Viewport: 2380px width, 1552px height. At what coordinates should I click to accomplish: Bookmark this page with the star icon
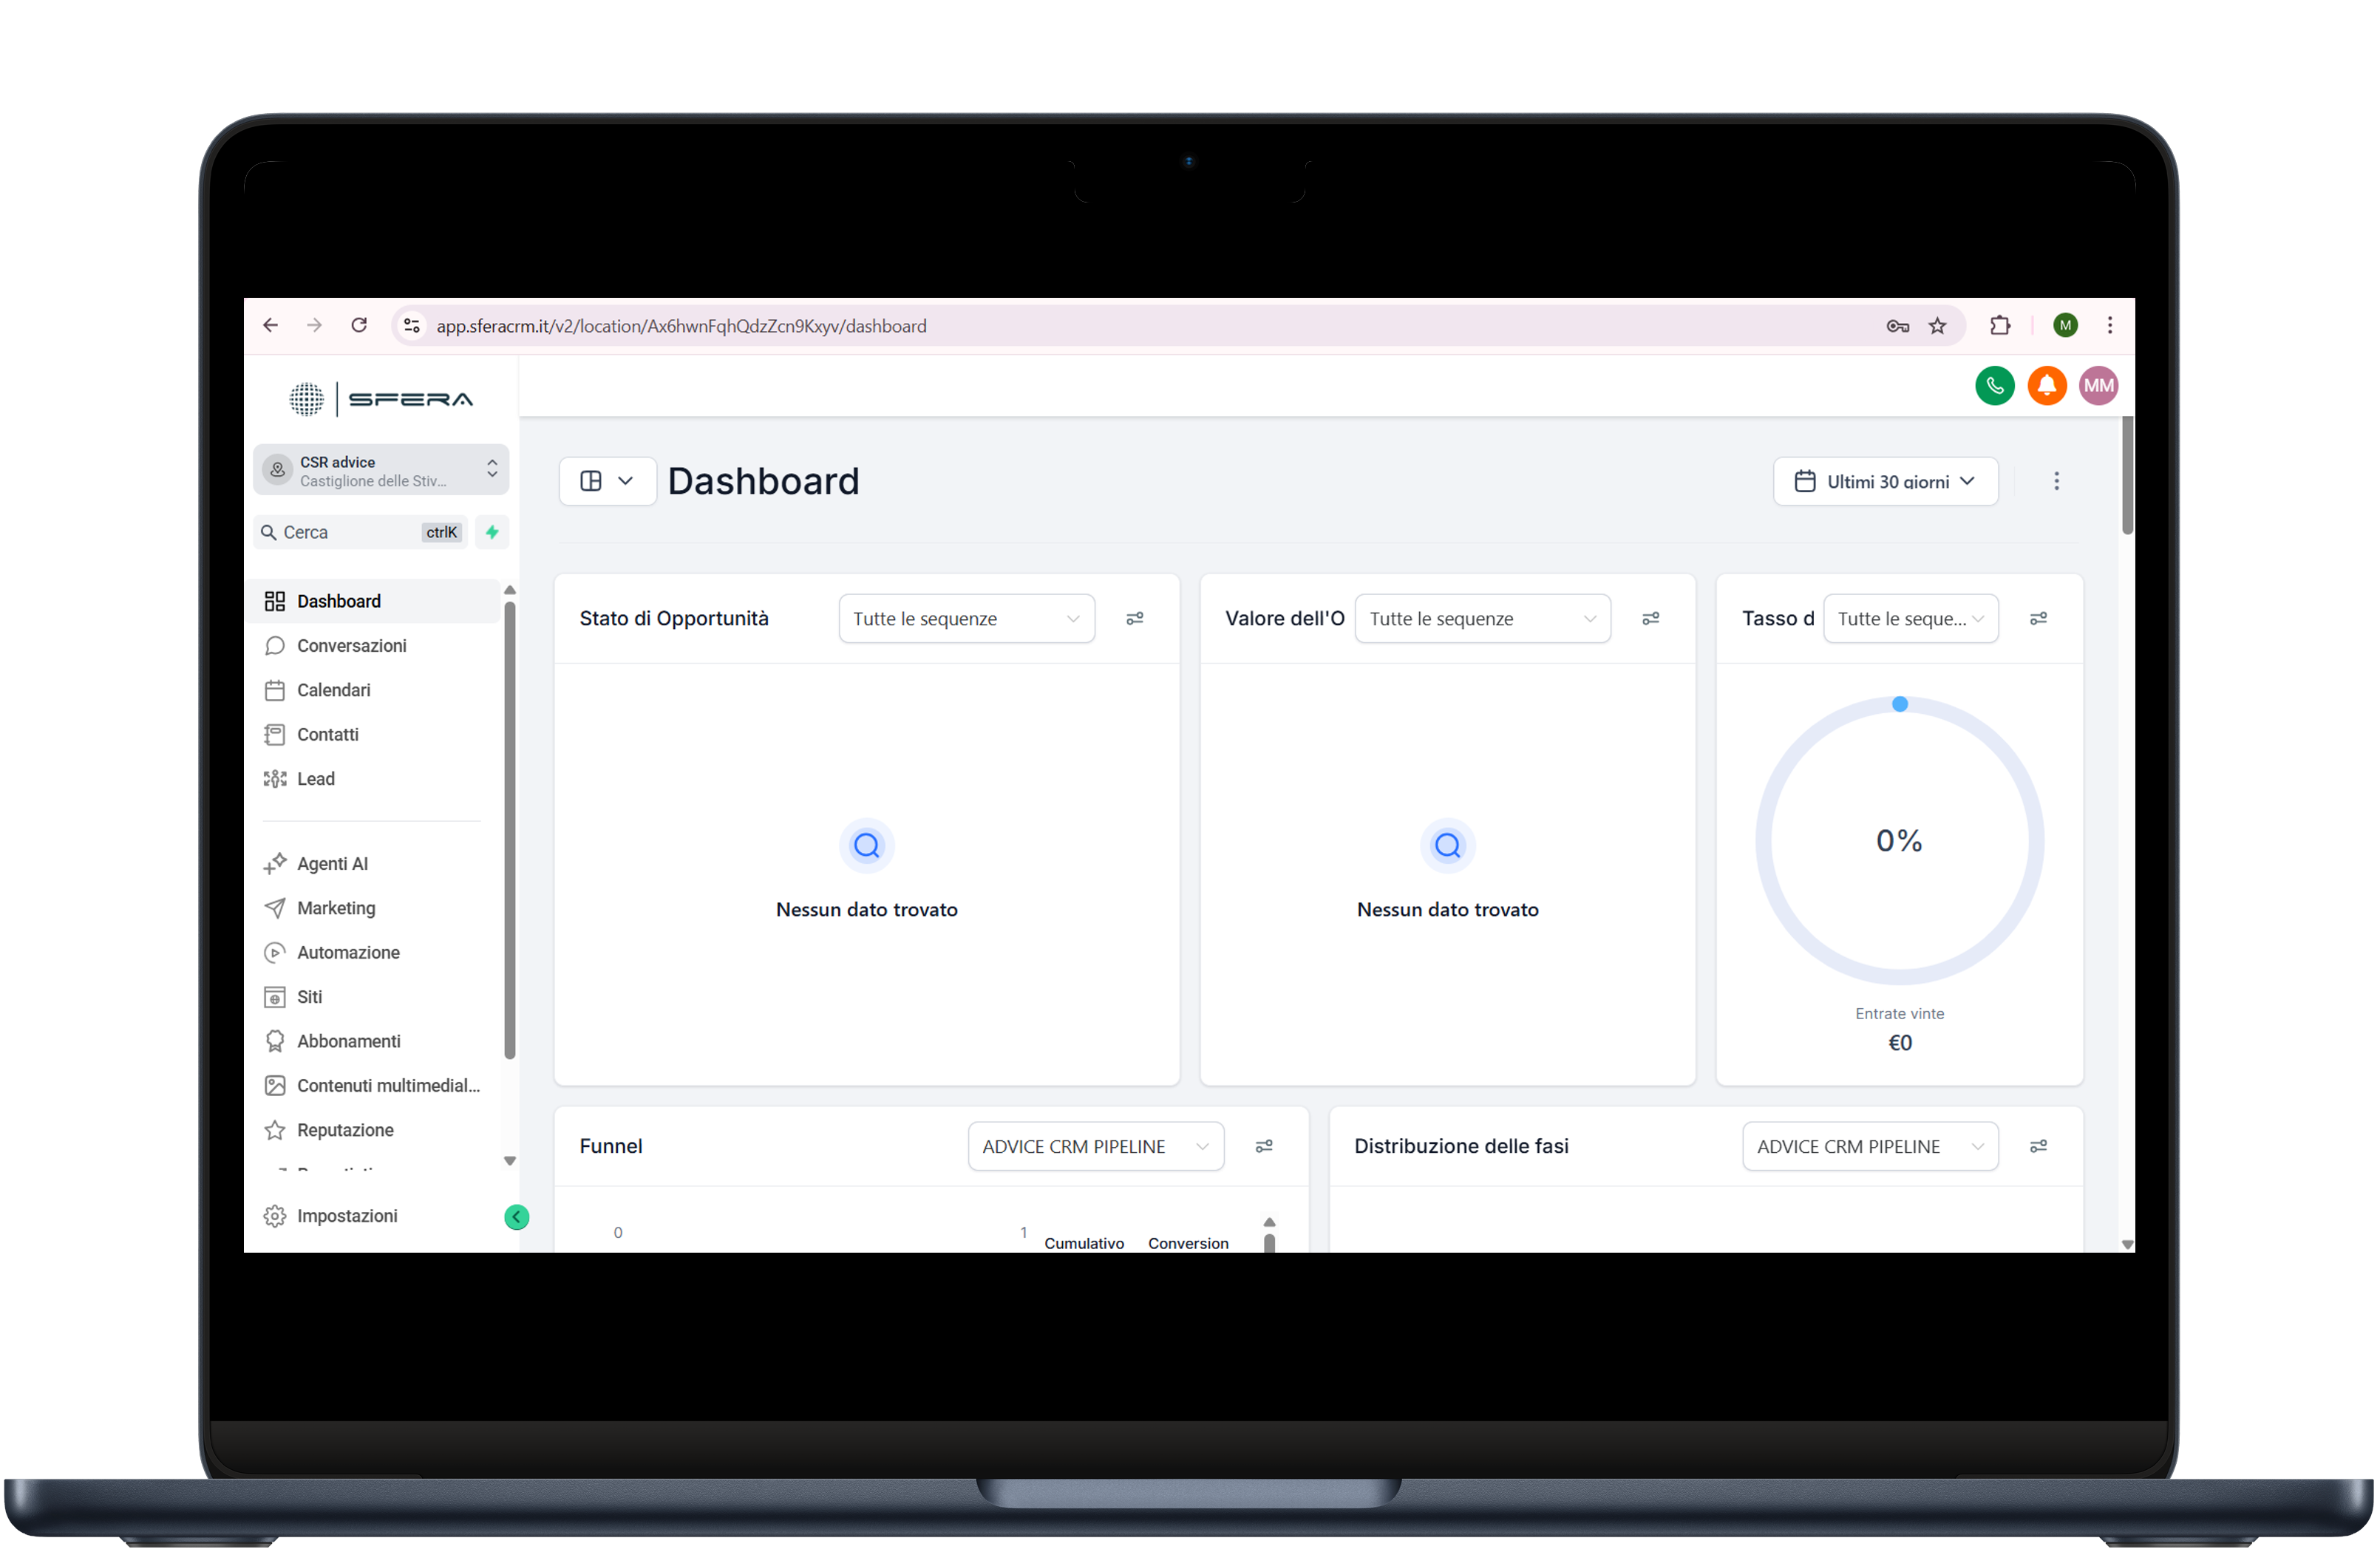(1937, 326)
